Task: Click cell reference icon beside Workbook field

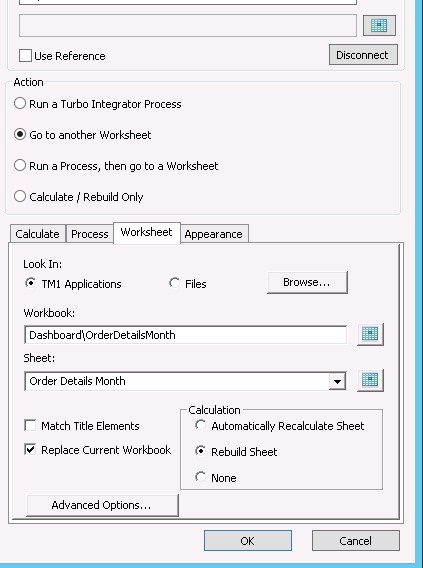Action: pyautogui.click(x=370, y=334)
